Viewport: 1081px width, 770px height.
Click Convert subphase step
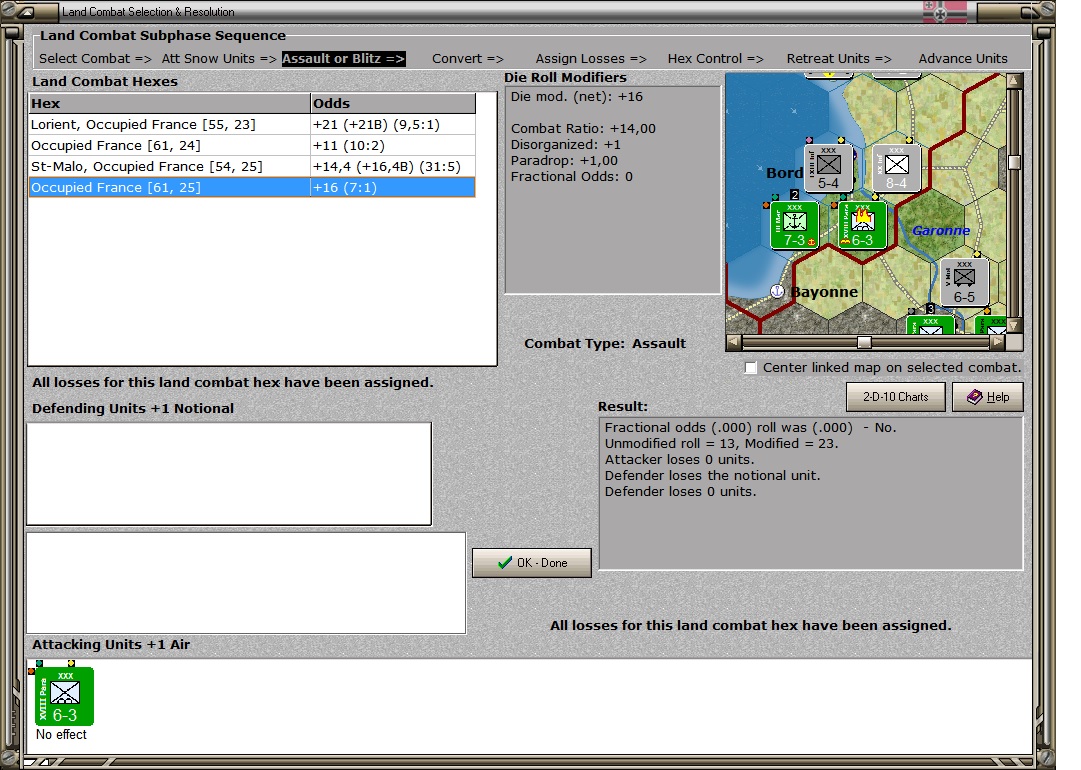467,59
